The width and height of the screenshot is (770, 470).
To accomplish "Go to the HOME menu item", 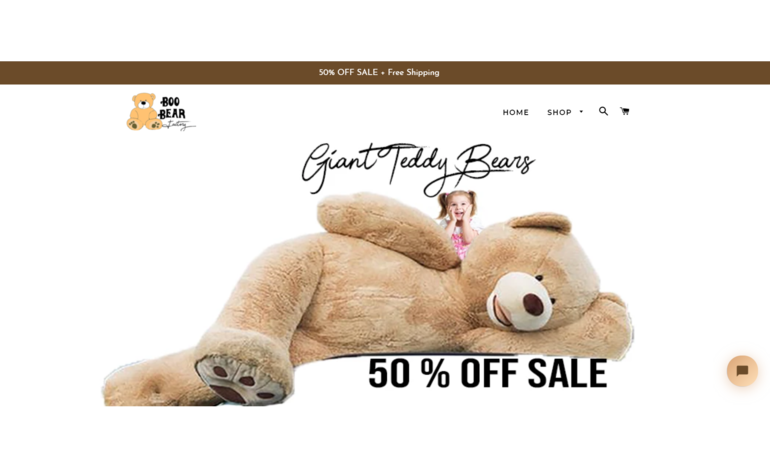I will click(x=516, y=112).
